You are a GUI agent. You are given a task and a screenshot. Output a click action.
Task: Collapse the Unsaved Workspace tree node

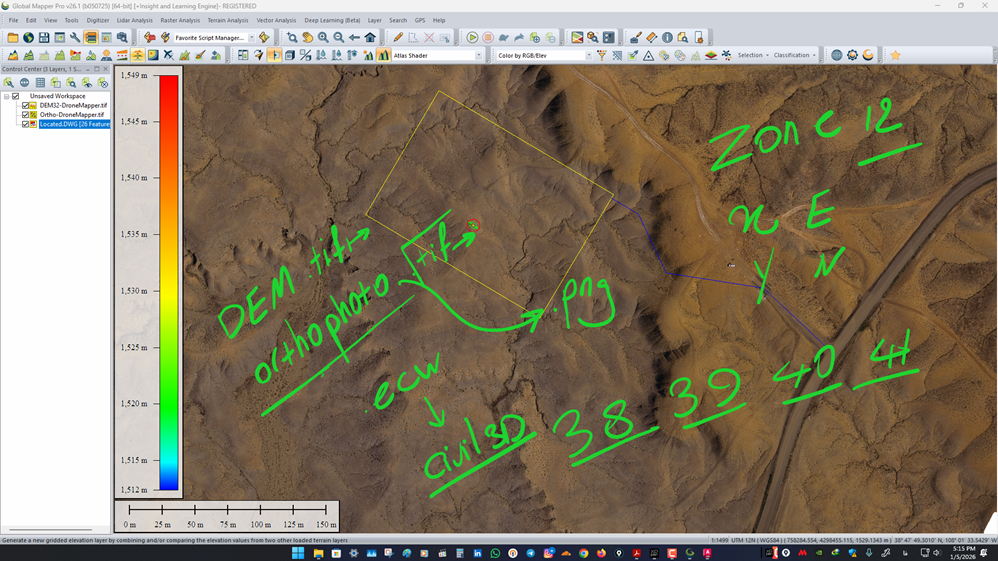tap(6, 96)
